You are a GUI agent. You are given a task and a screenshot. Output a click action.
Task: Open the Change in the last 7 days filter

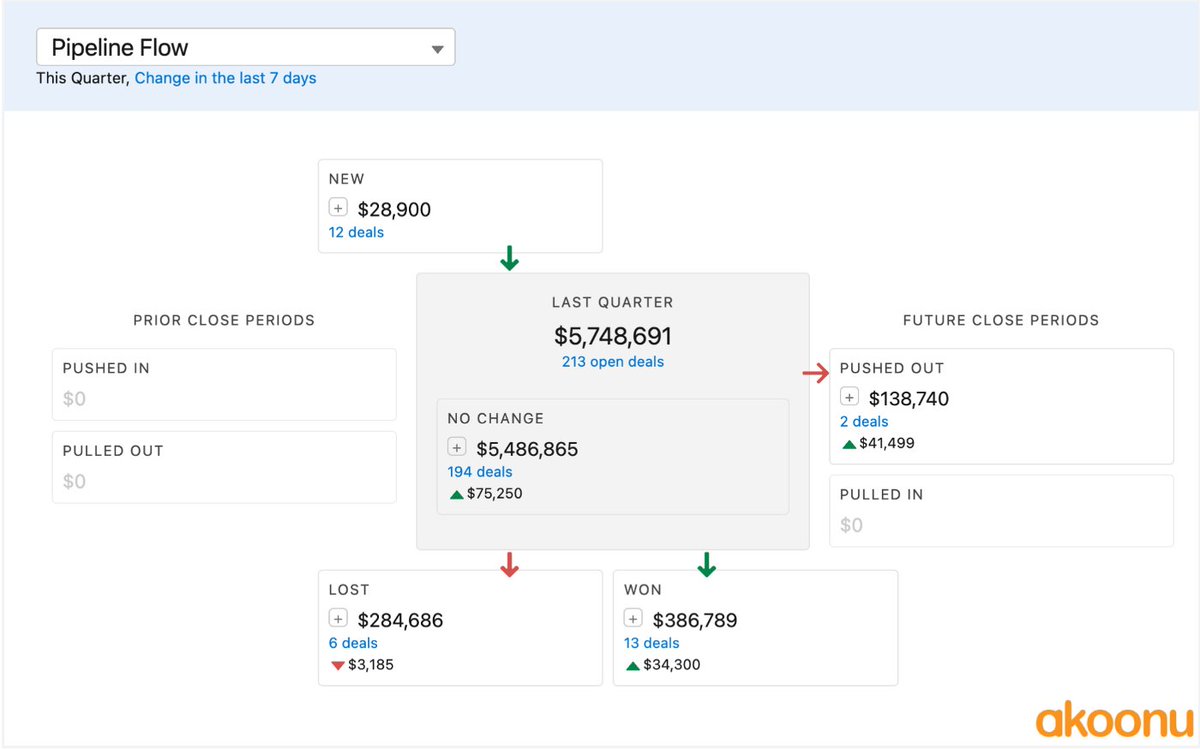click(x=226, y=77)
